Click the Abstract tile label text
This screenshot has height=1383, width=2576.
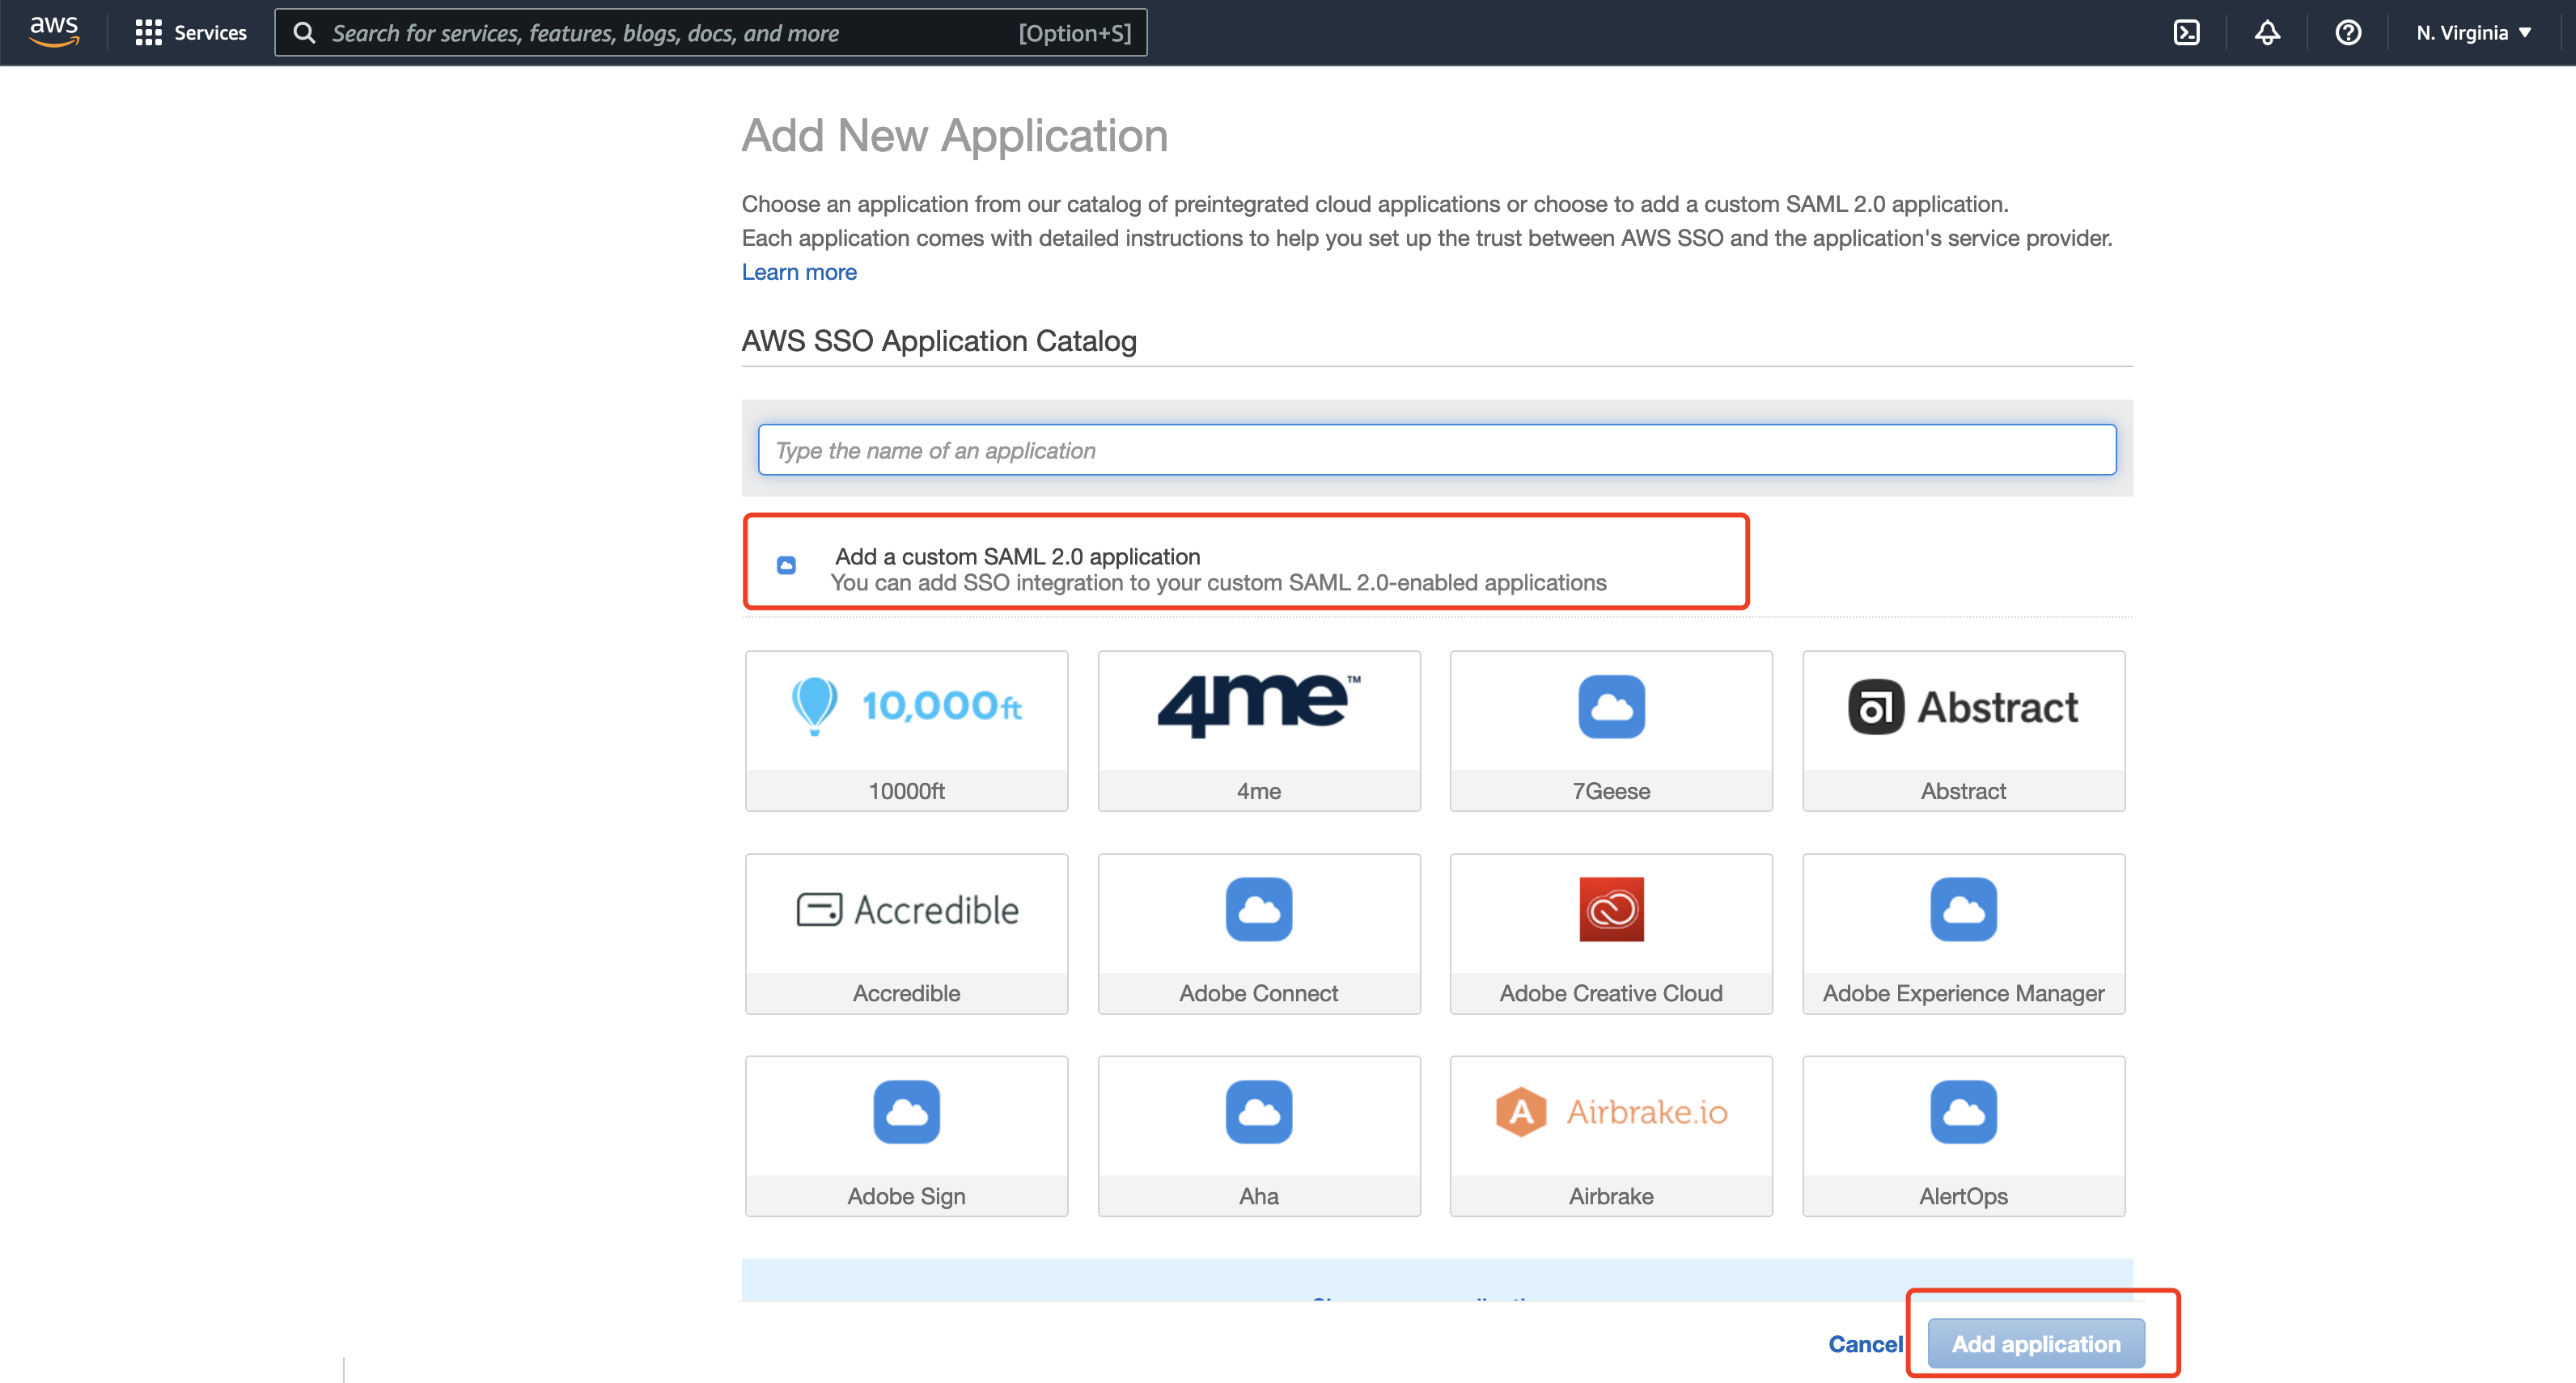coord(1963,791)
